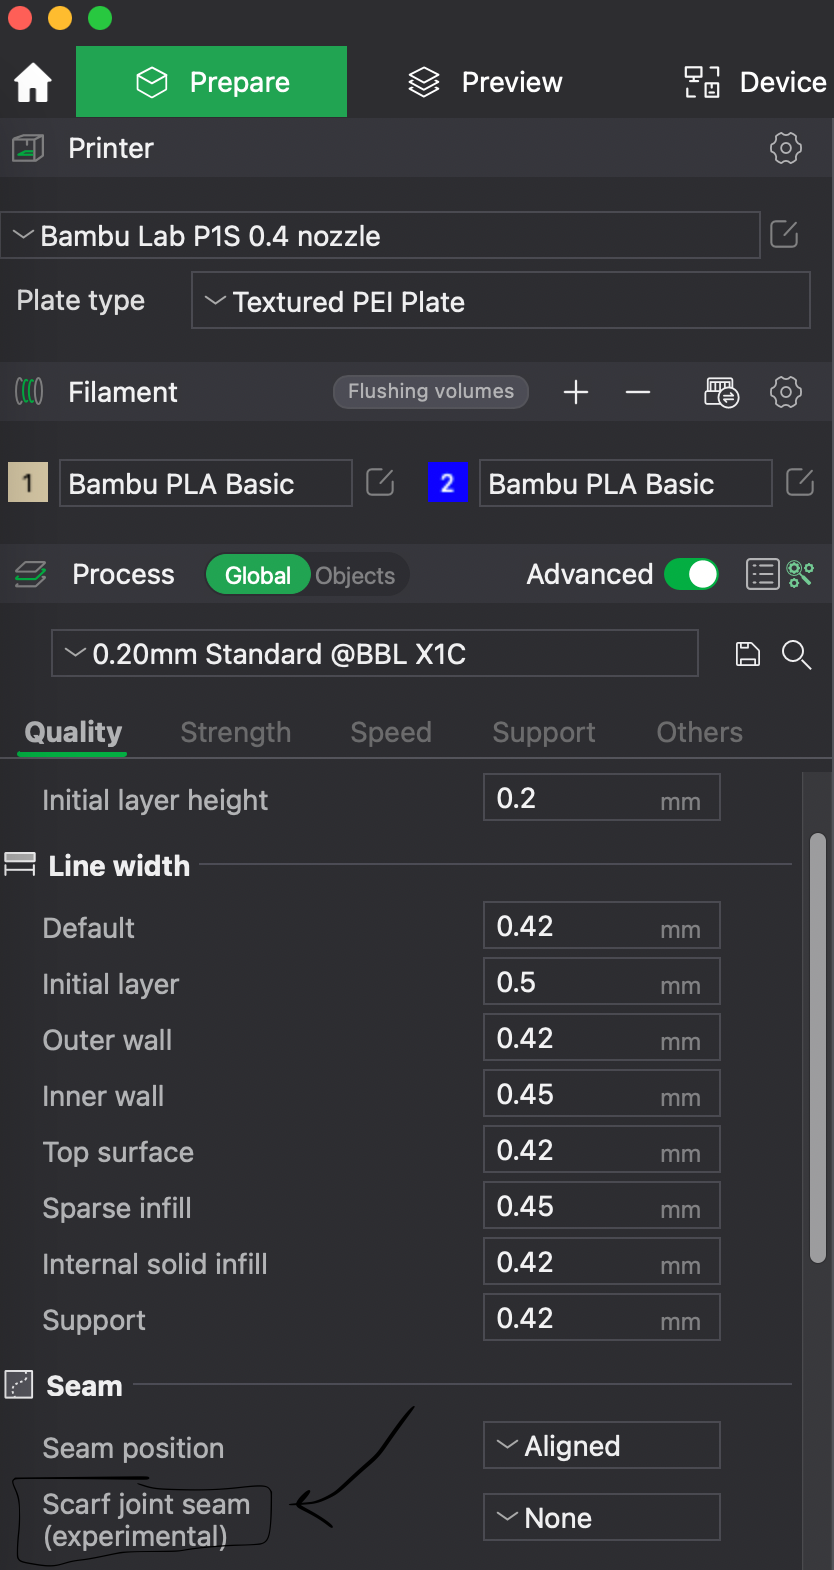The width and height of the screenshot is (834, 1570).
Task: Switch process scope to Objects
Action: (x=355, y=575)
